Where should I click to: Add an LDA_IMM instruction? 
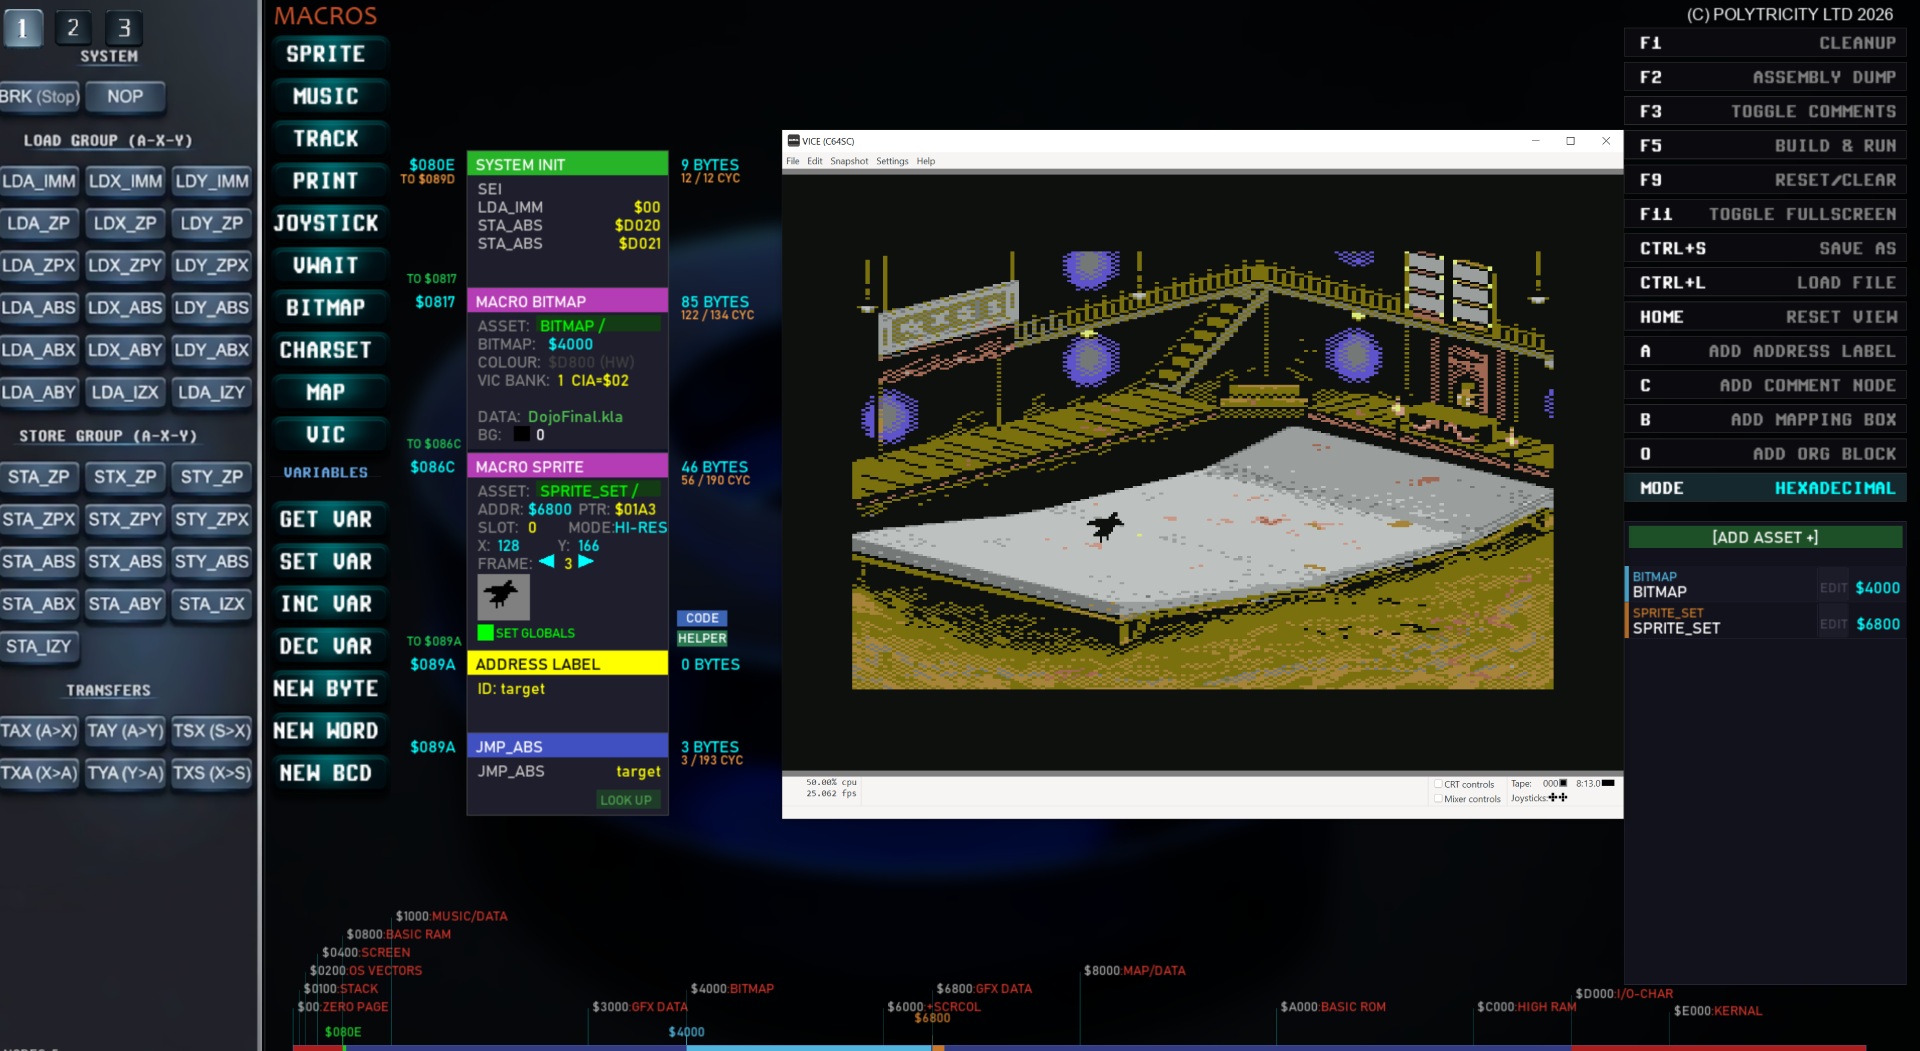pyautogui.click(x=39, y=181)
